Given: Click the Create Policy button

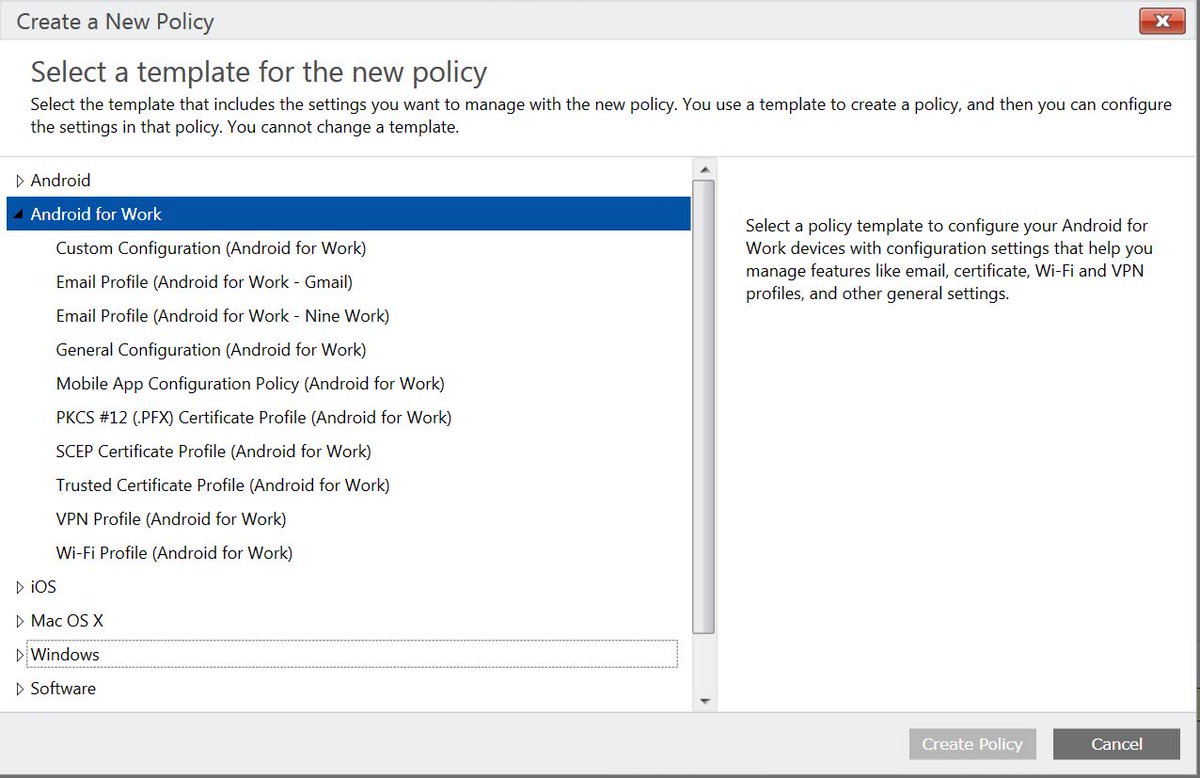Looking at the screenshot, I should [972, 744].
